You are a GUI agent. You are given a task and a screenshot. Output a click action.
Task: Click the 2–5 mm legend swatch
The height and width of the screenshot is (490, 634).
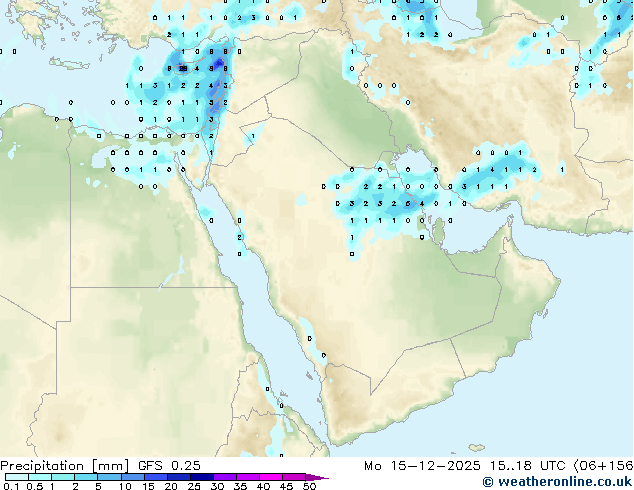pyautogui.click(x=86, y=477)
